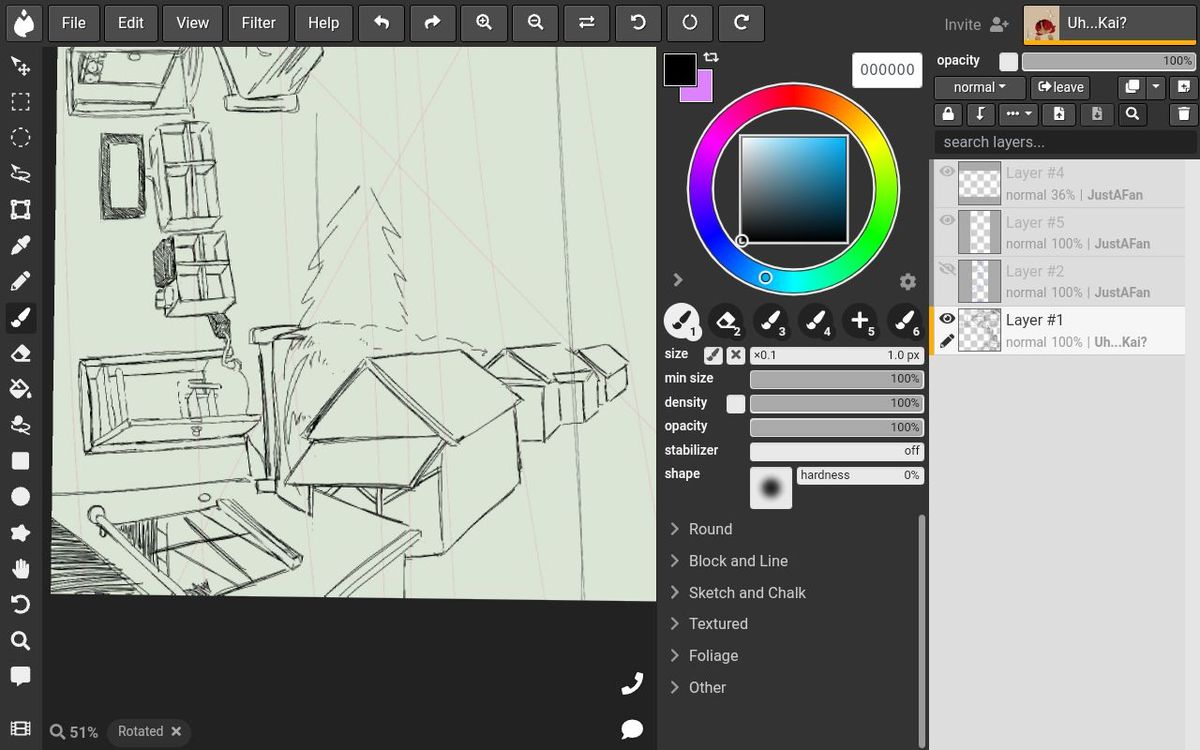This screenshot has width=1200, height=750.
Task: Rotate the view counter-clockwise
Action: click(637, 22)
